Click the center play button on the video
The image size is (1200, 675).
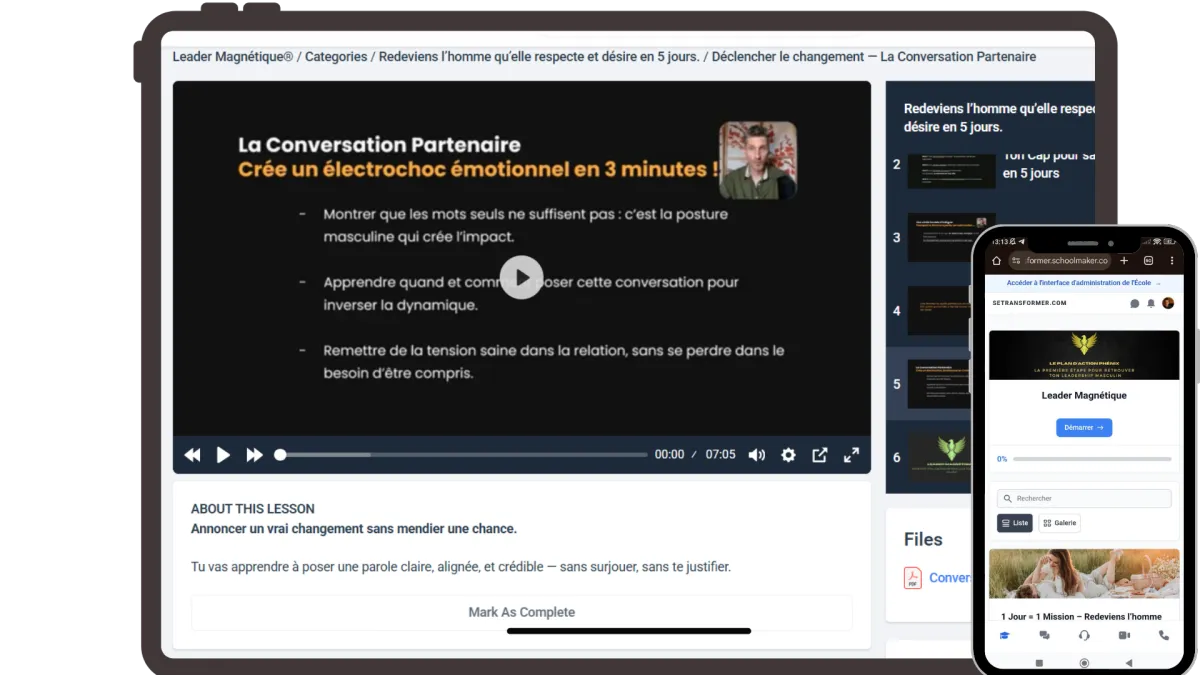click(521, 278)
